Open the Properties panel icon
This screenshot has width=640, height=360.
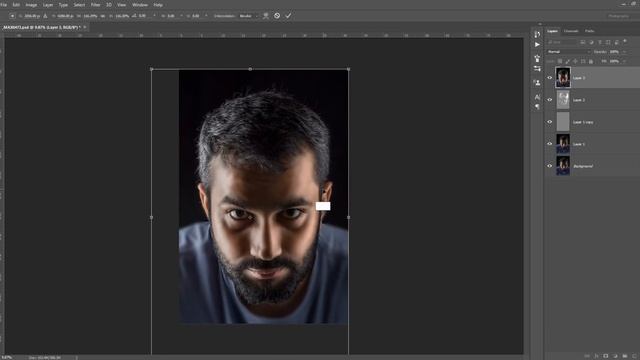(x=537, y=58)
